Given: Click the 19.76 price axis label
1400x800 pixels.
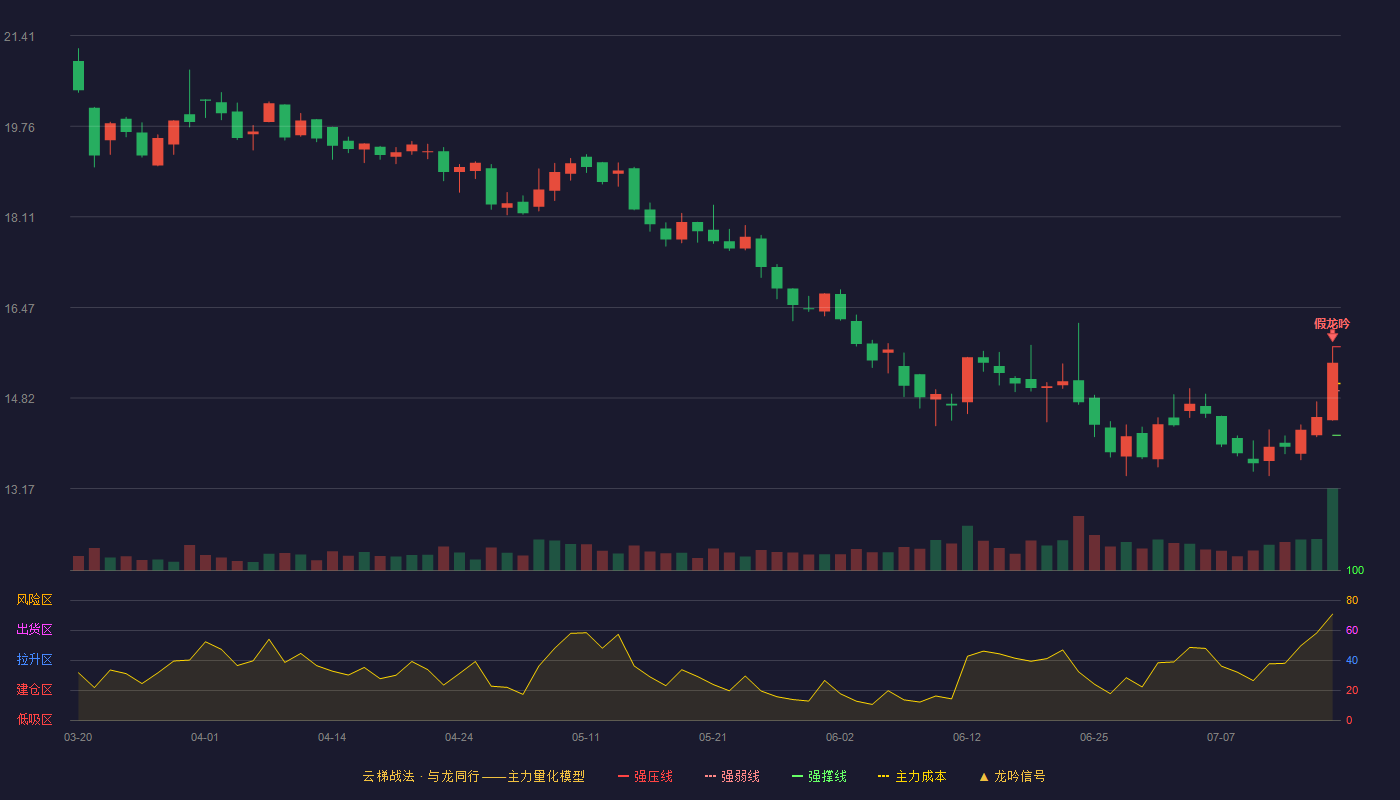Looking at the screenshot, I should (x=19, y=127).
